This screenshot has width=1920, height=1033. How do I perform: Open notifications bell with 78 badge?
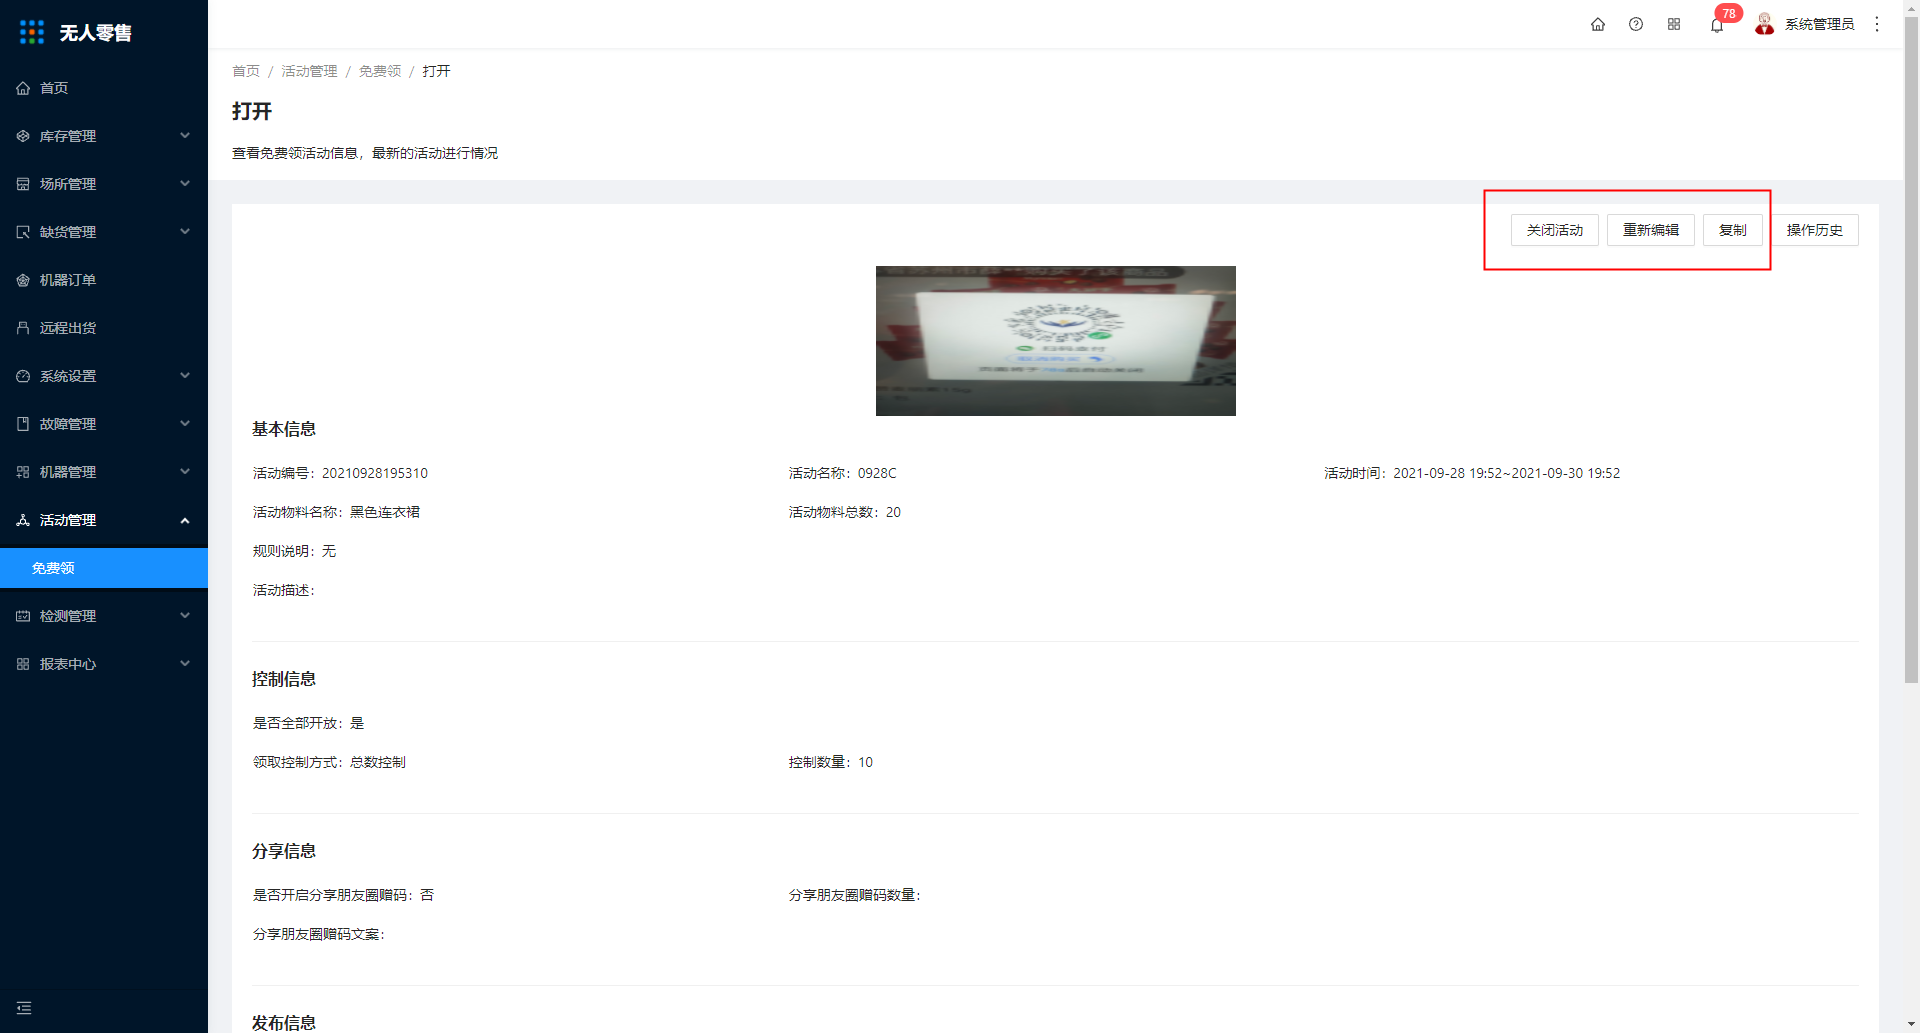tap(1717, 25)
